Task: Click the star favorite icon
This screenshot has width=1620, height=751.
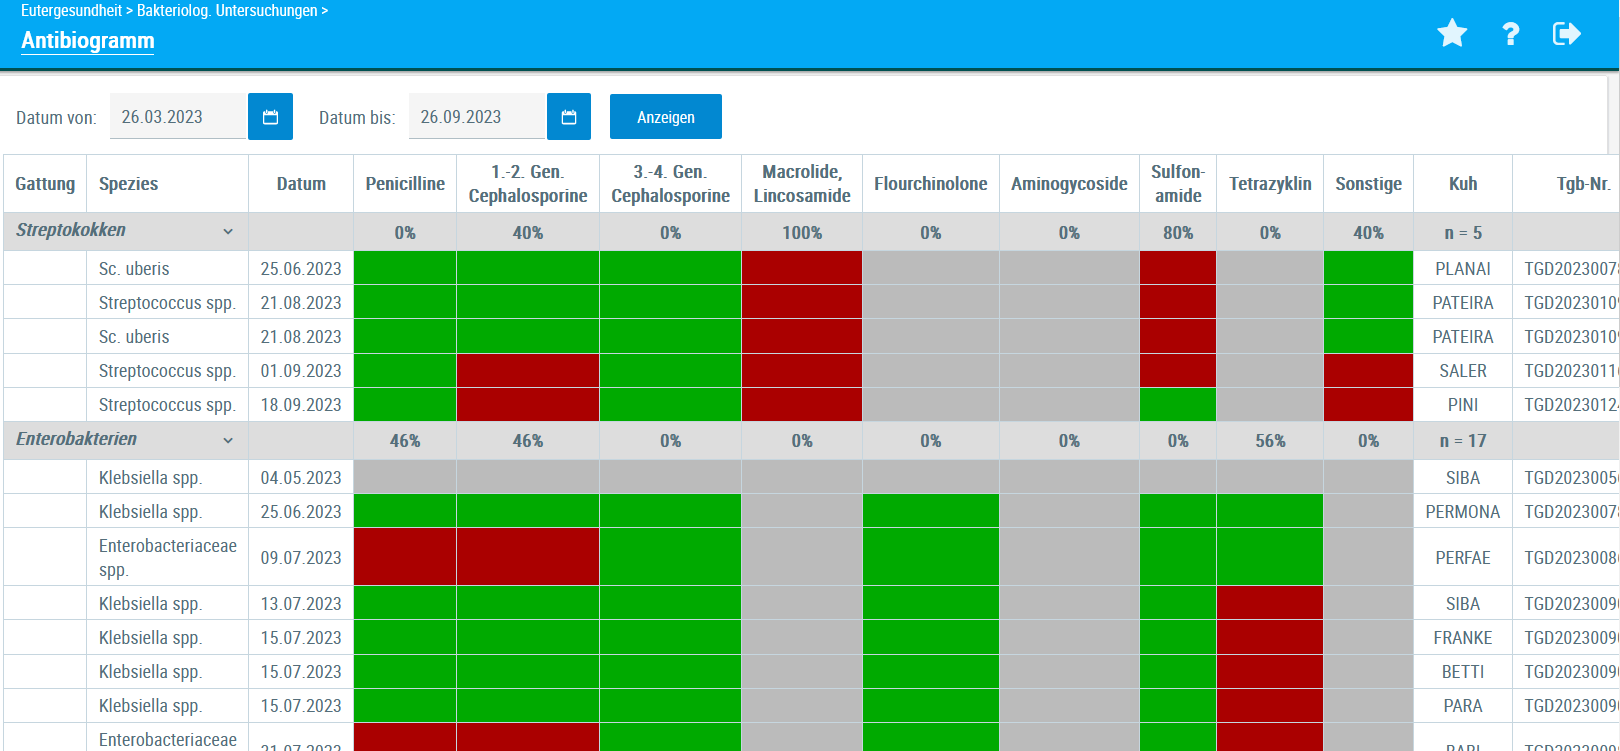Action: click(x=1452, y=34)
